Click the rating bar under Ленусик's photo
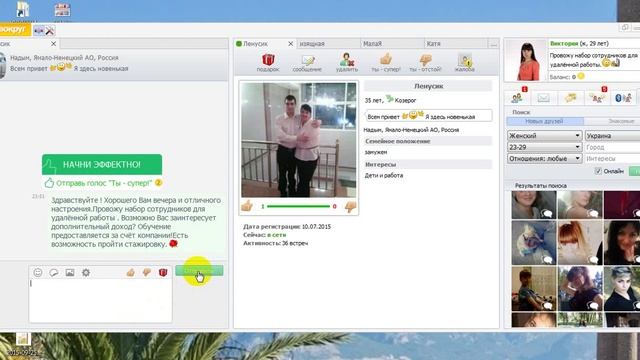This screenshot has width=640, height=360. click(x=298, y=207)
